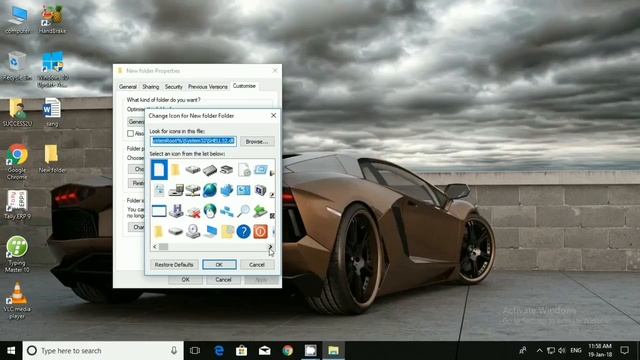
Task: Pick the blue laptop computer icon
Action: pos(210,231)
